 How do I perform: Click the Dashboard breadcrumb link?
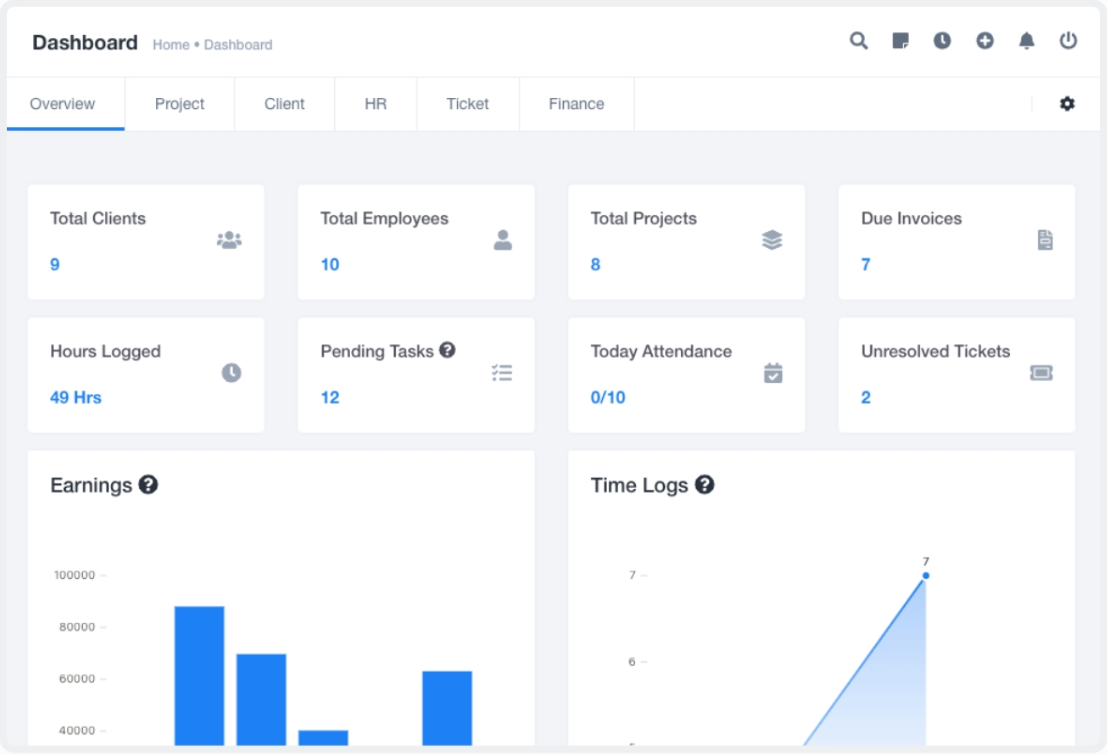[x=238, y=44]
